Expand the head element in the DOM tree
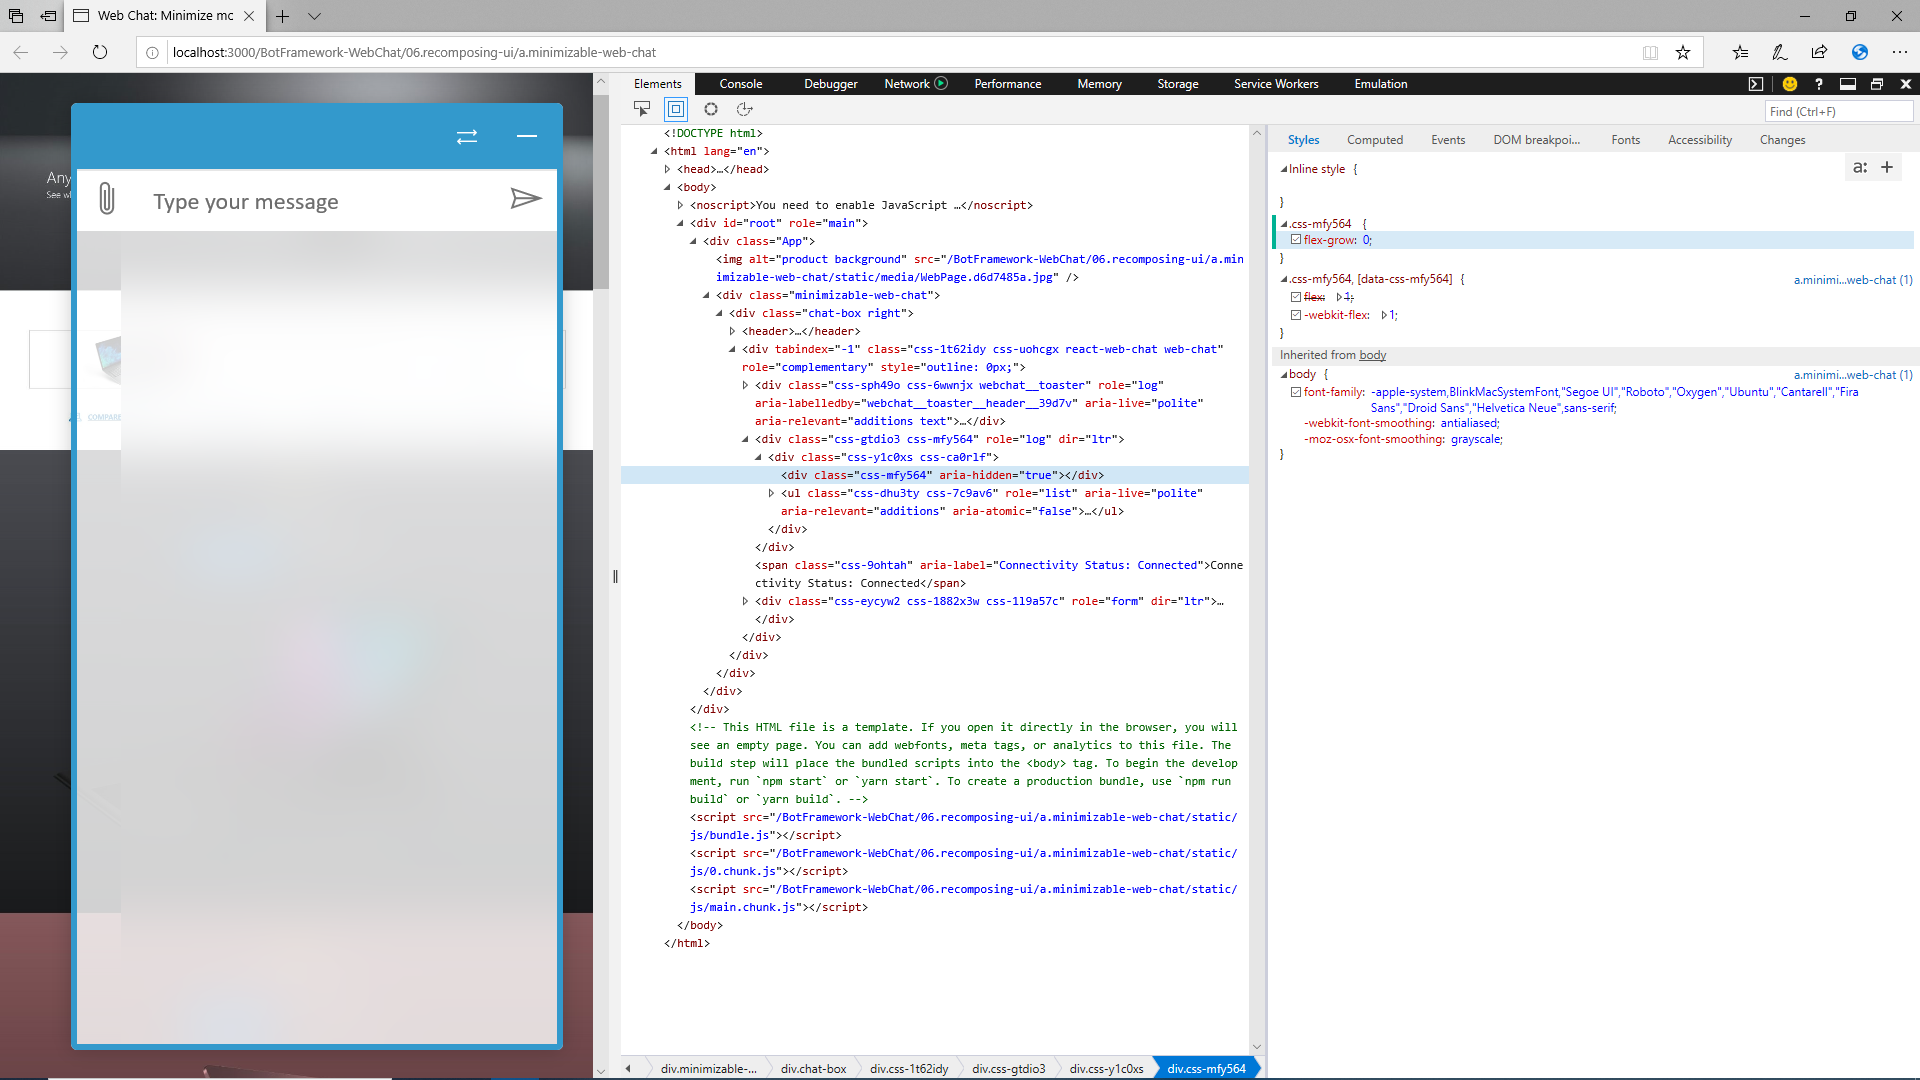 668,169
